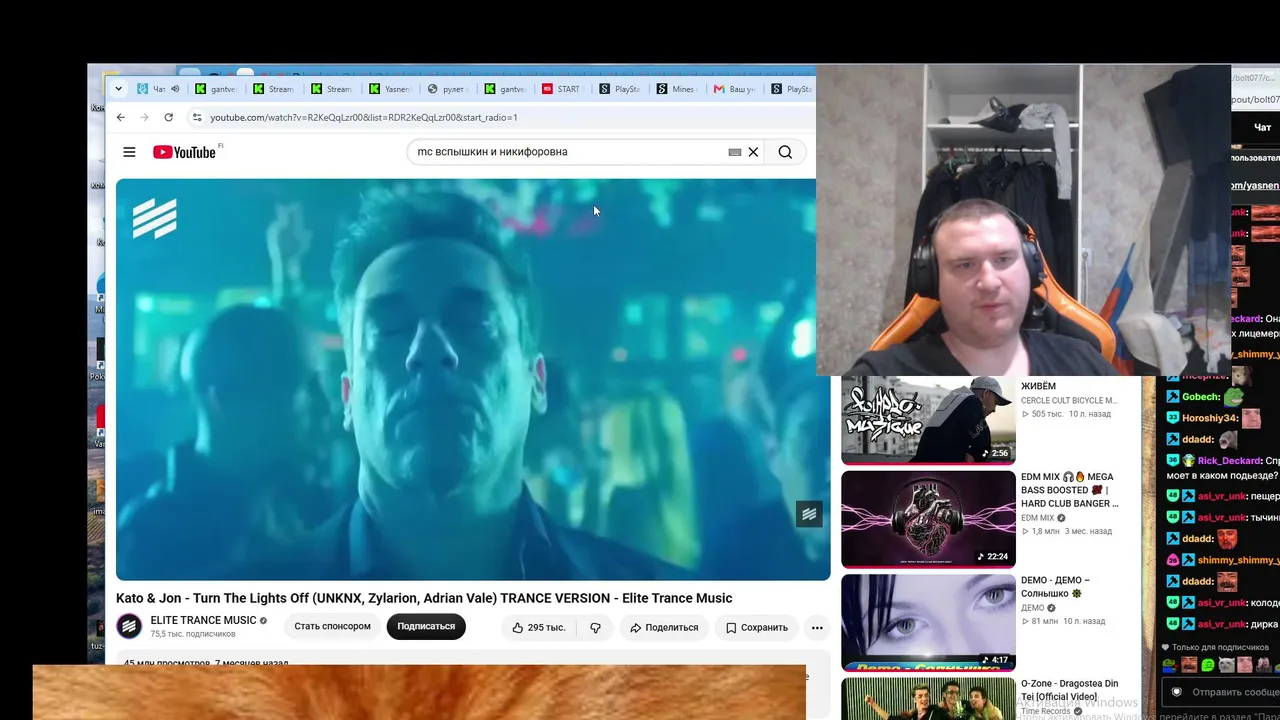Go to the YouTube home logo
This screenshot has height=720, width=1280.
tap(184, 152)
